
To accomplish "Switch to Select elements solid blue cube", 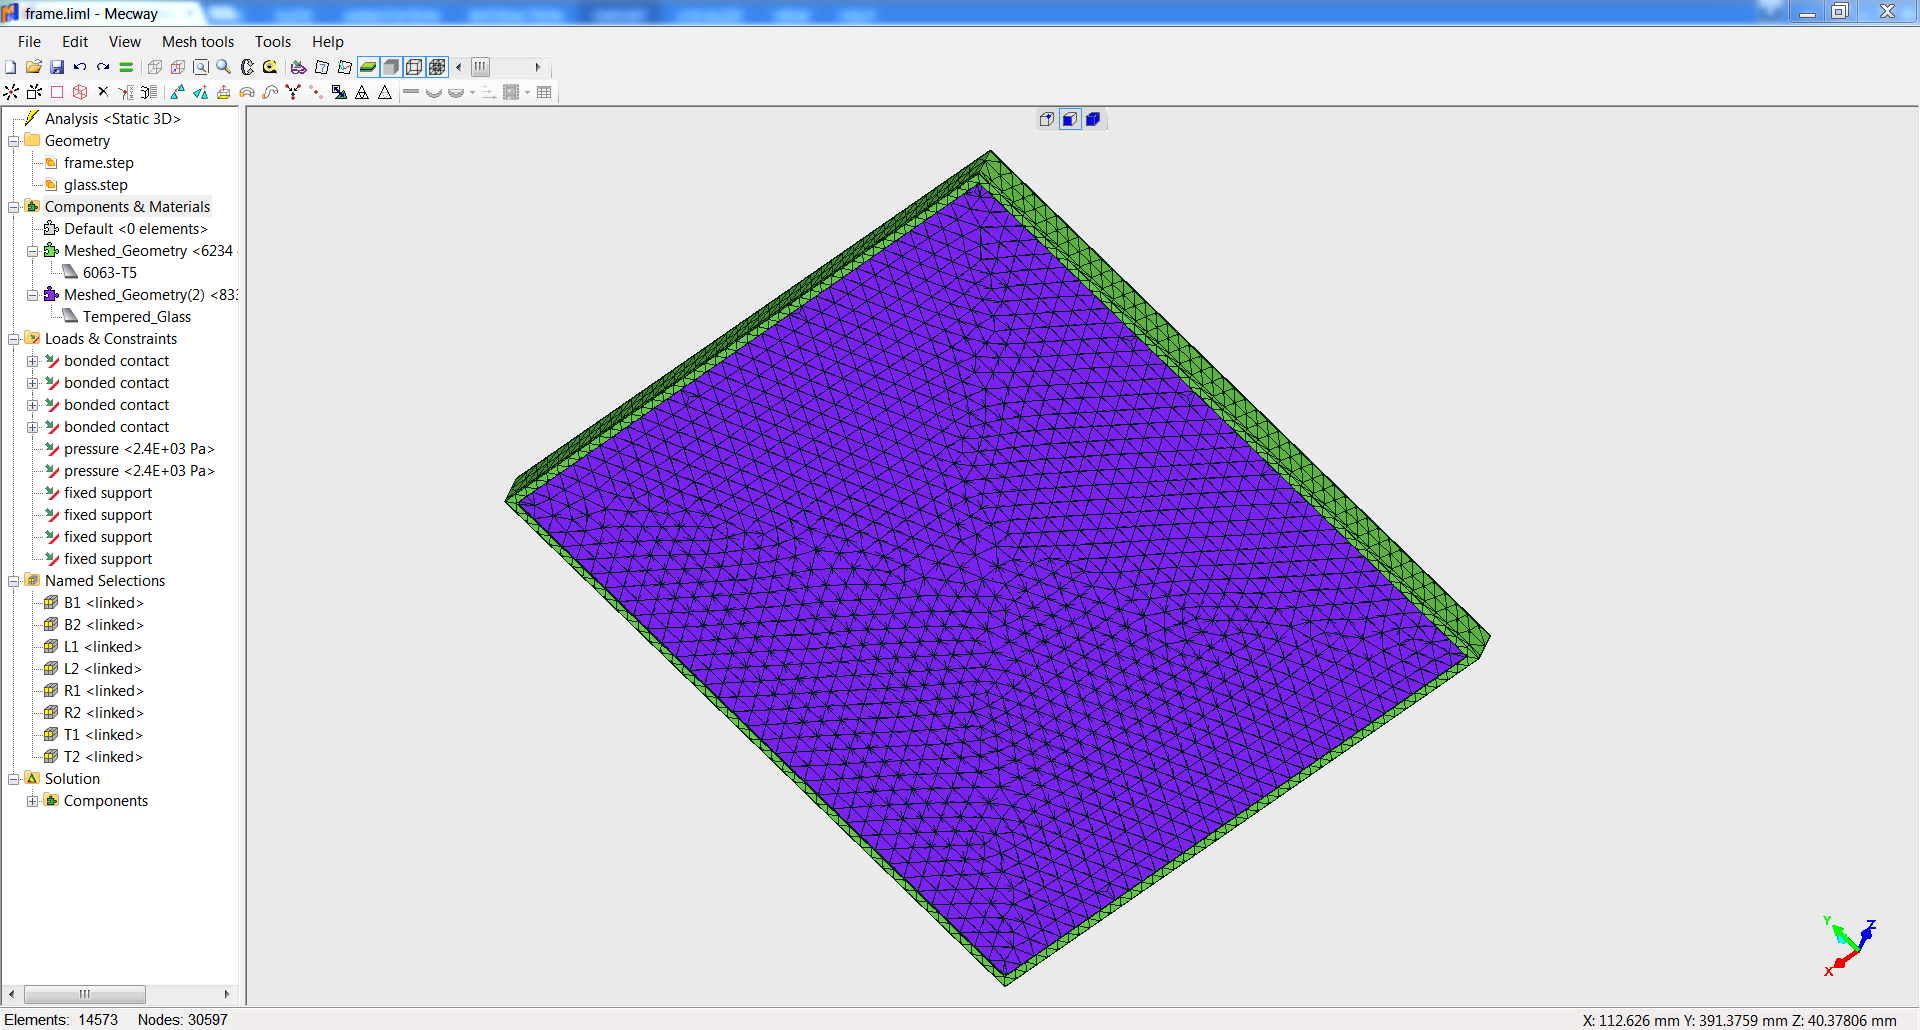I will point(1093,119).
